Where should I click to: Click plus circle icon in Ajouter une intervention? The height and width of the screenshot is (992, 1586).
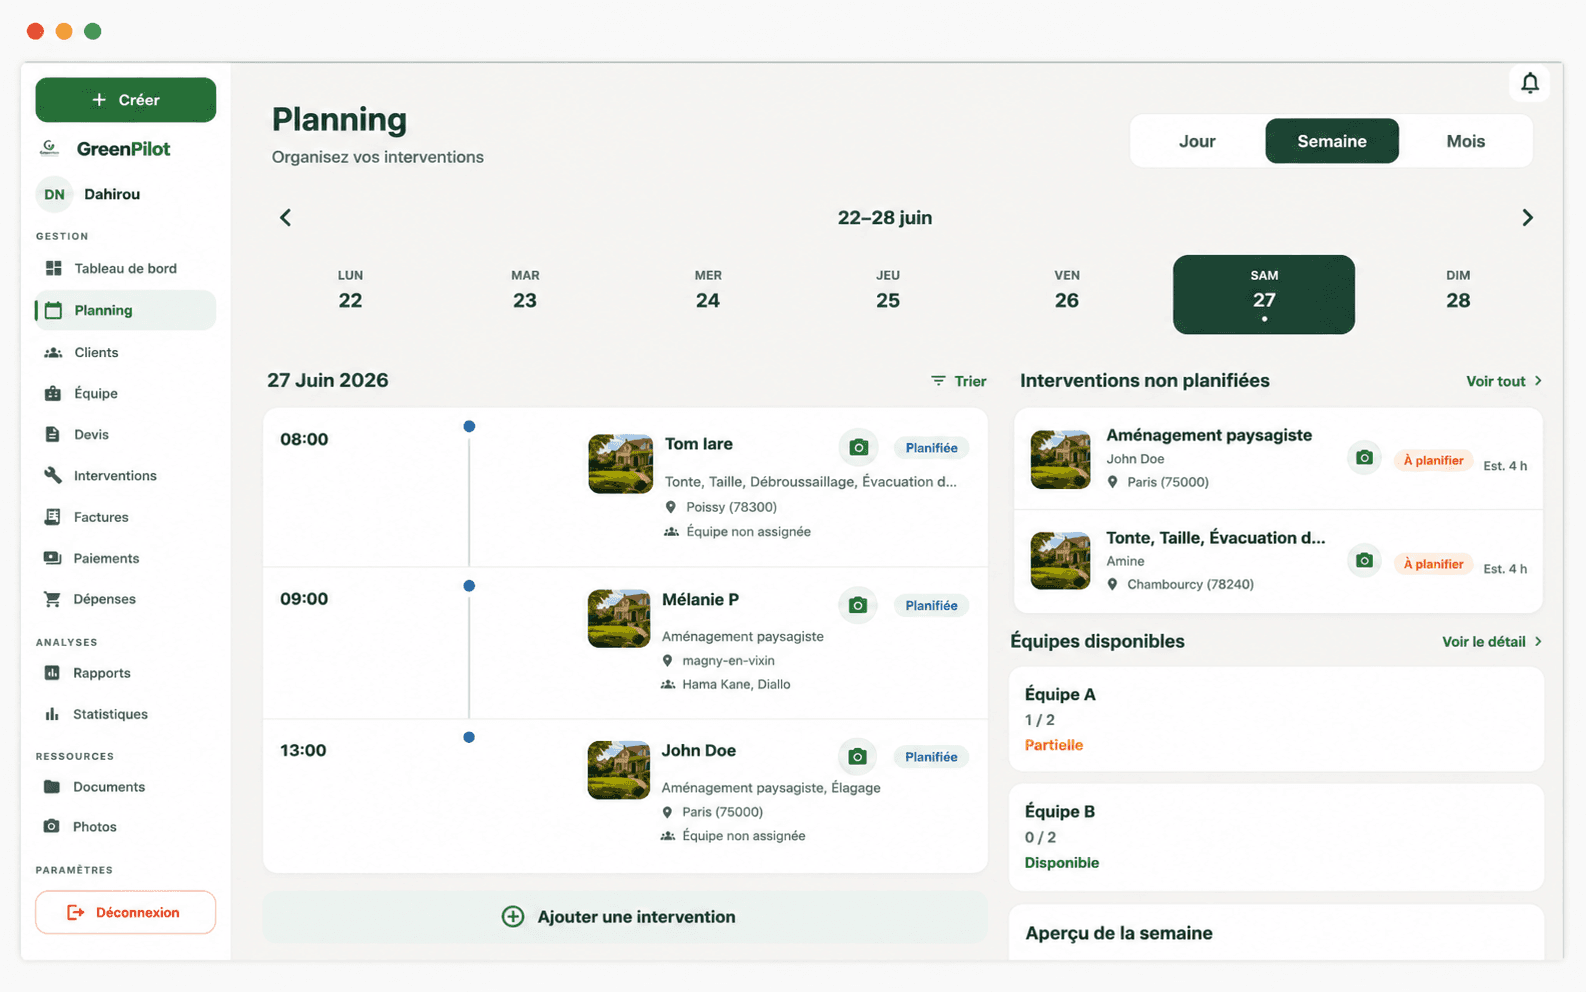point(513,917)
